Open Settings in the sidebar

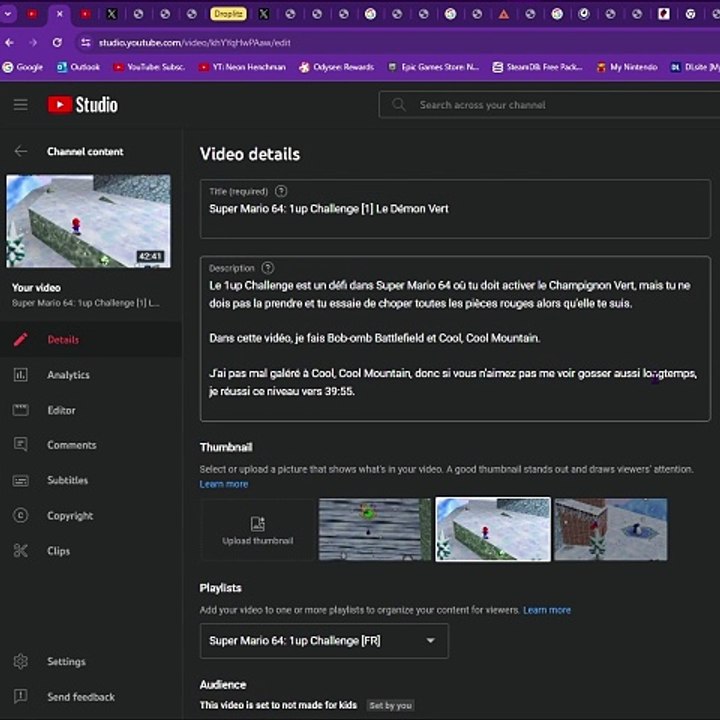(x=91, y=661)
